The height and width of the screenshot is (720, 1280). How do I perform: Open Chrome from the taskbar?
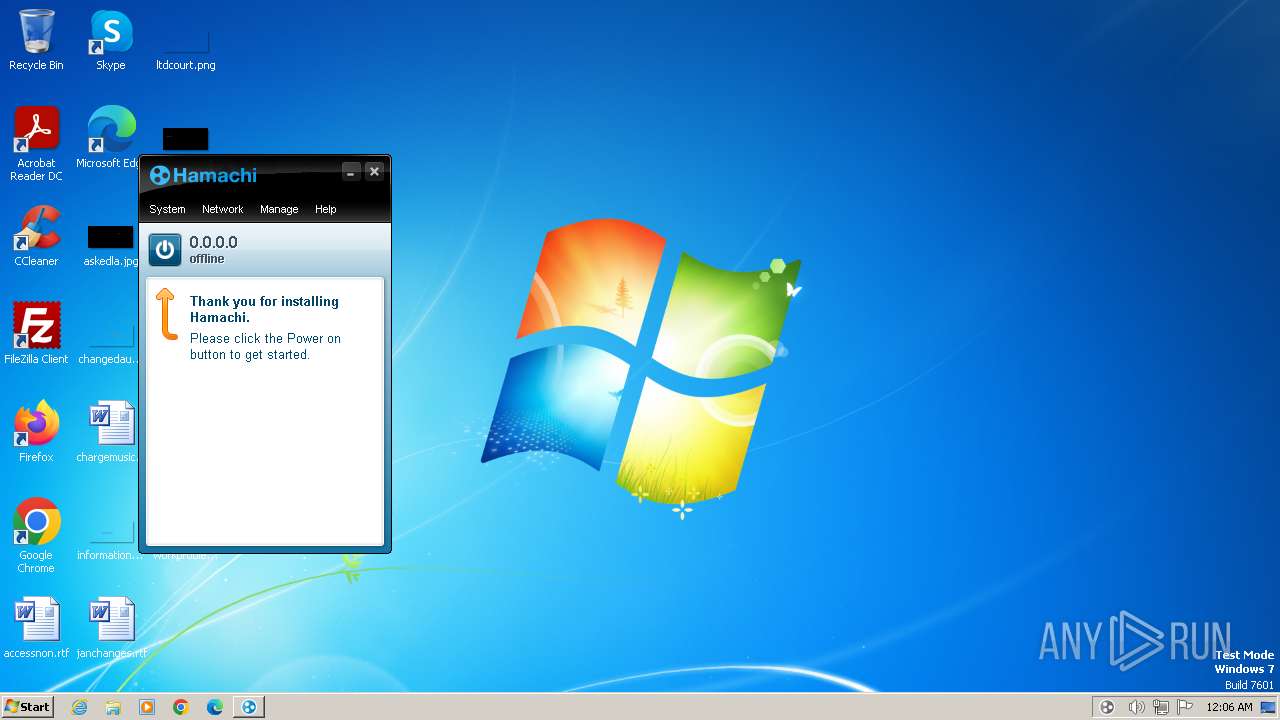pyautogui.click(x=181, y=707)
